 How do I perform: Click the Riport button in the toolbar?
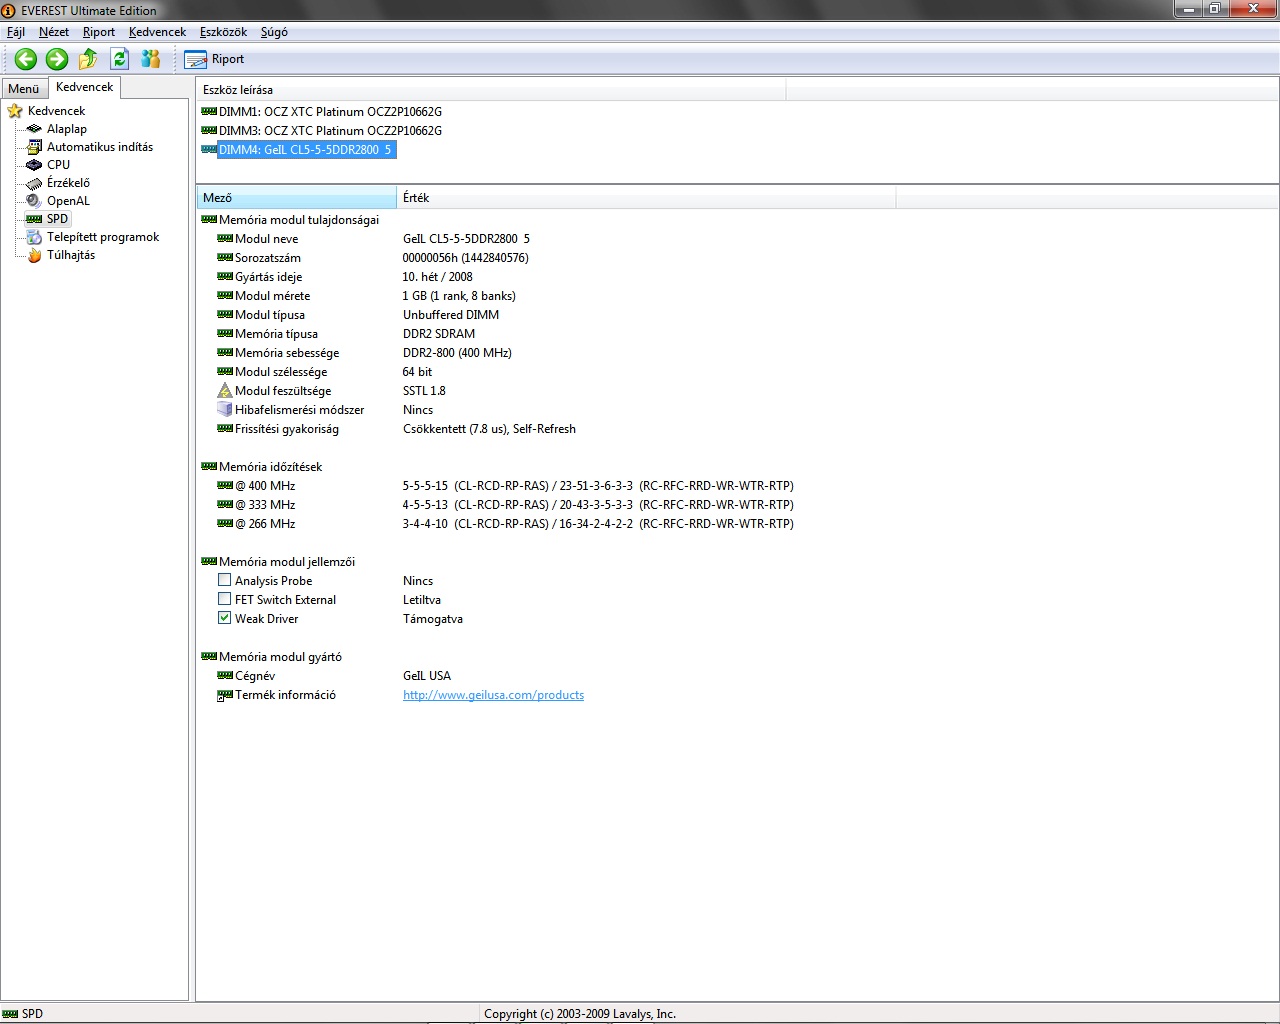[x=215, y=59]
